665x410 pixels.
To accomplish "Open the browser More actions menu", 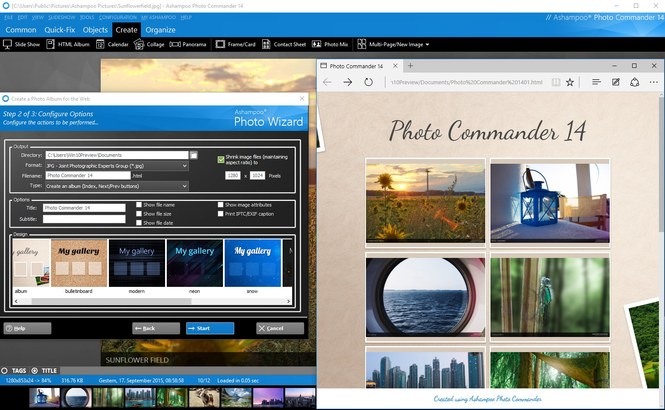I will tap(654, 82).
